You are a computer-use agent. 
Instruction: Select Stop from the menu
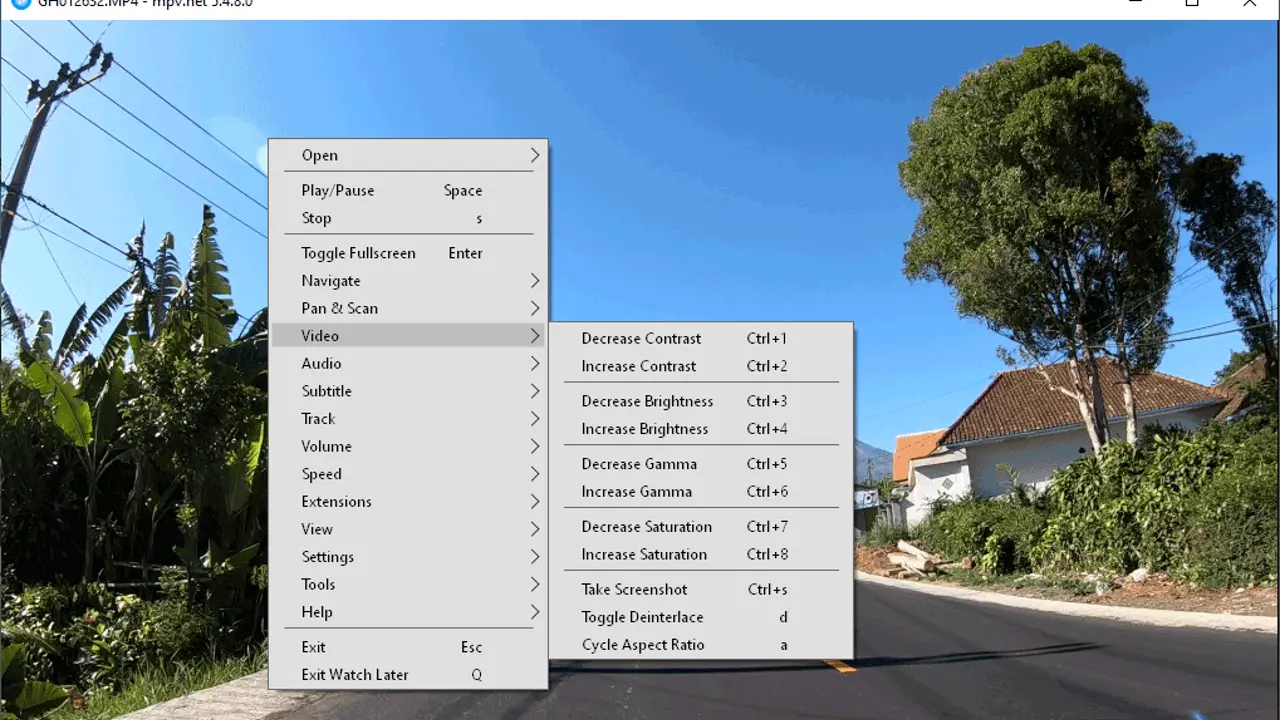pyautogui.click(x=316, y=218)
